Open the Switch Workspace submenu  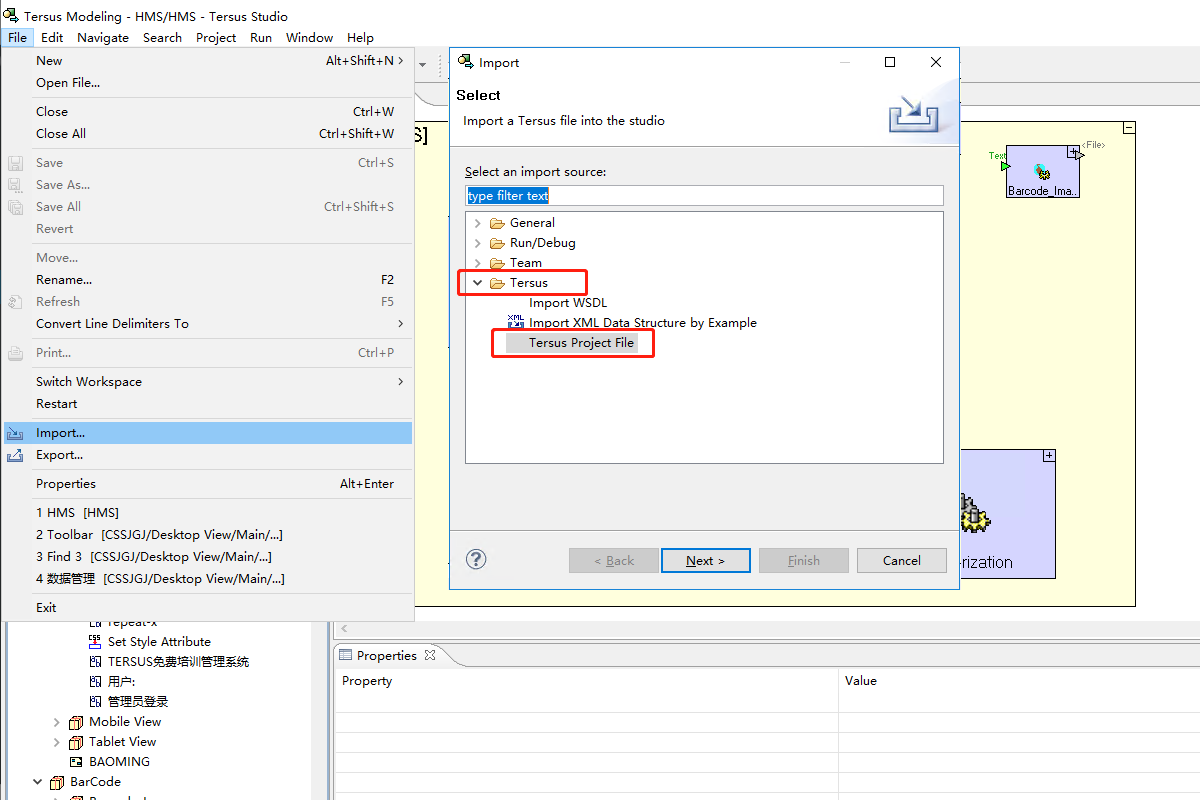208,382
